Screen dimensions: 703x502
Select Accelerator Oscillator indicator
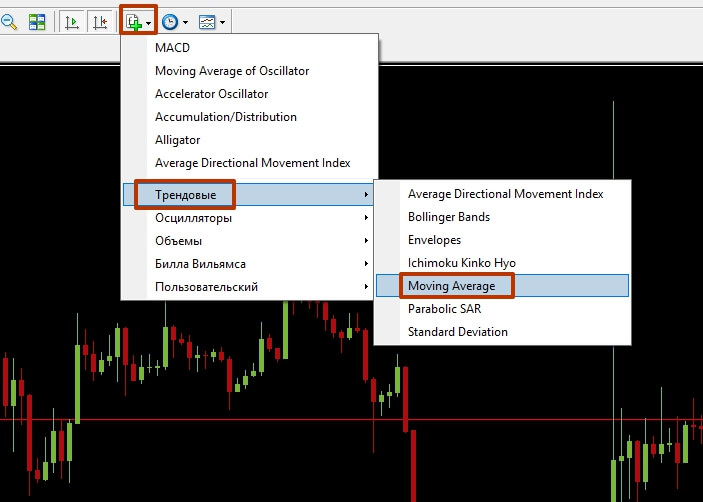click(211, 94)
